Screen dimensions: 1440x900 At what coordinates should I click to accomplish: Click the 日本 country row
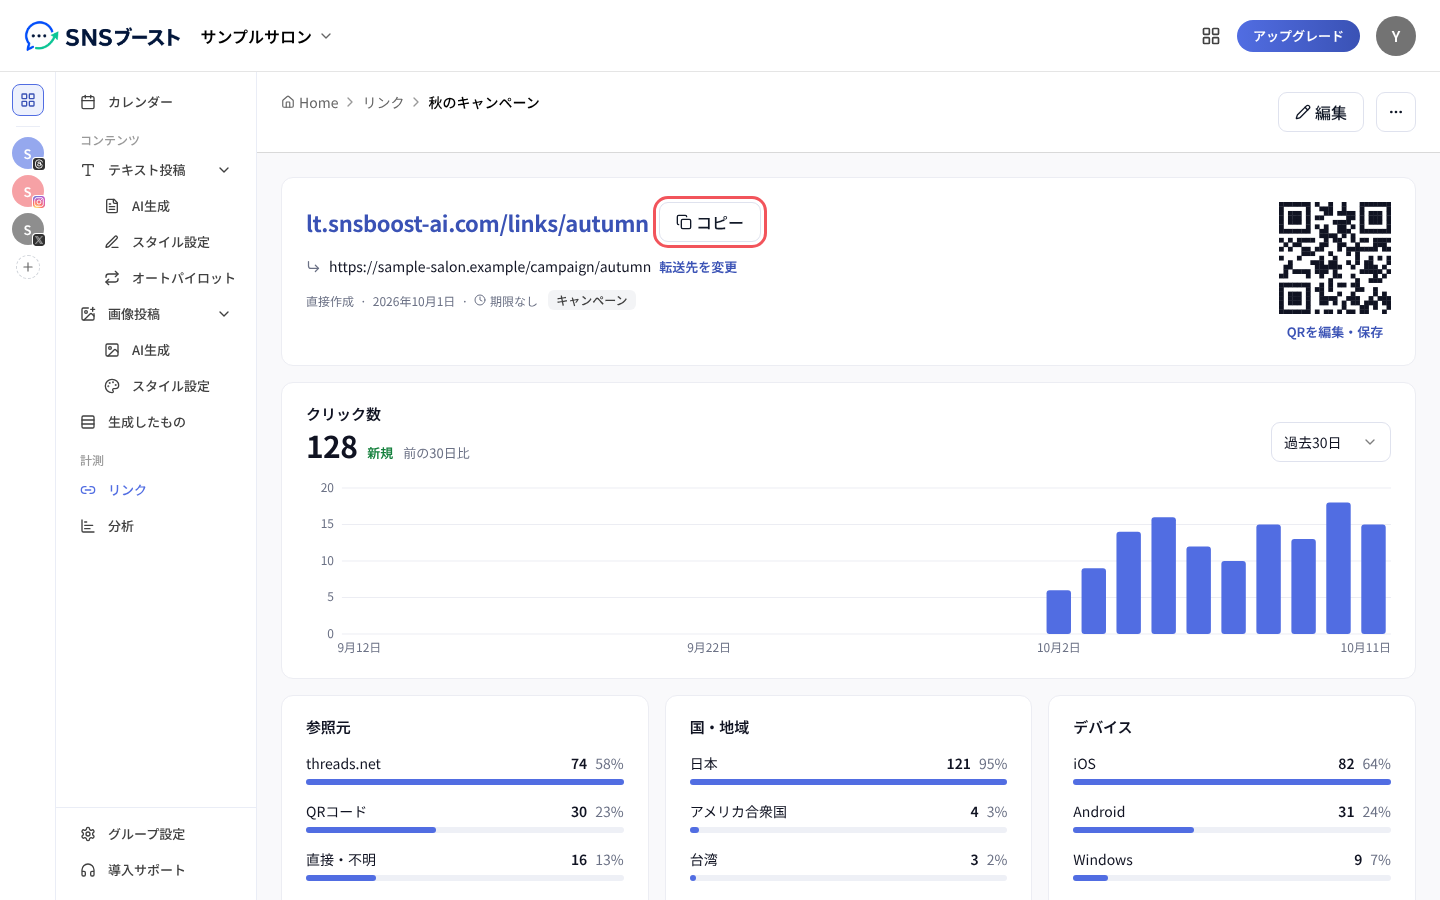pos(848,770)
